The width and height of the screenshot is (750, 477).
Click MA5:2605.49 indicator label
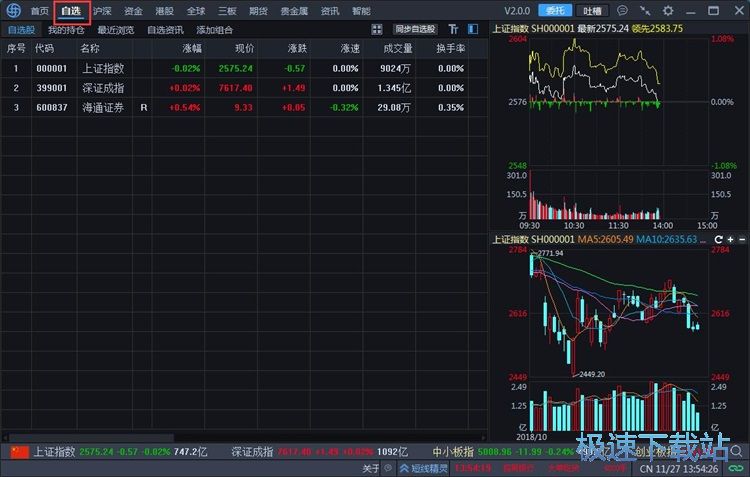pyautogui.click(x=606, y=239)
